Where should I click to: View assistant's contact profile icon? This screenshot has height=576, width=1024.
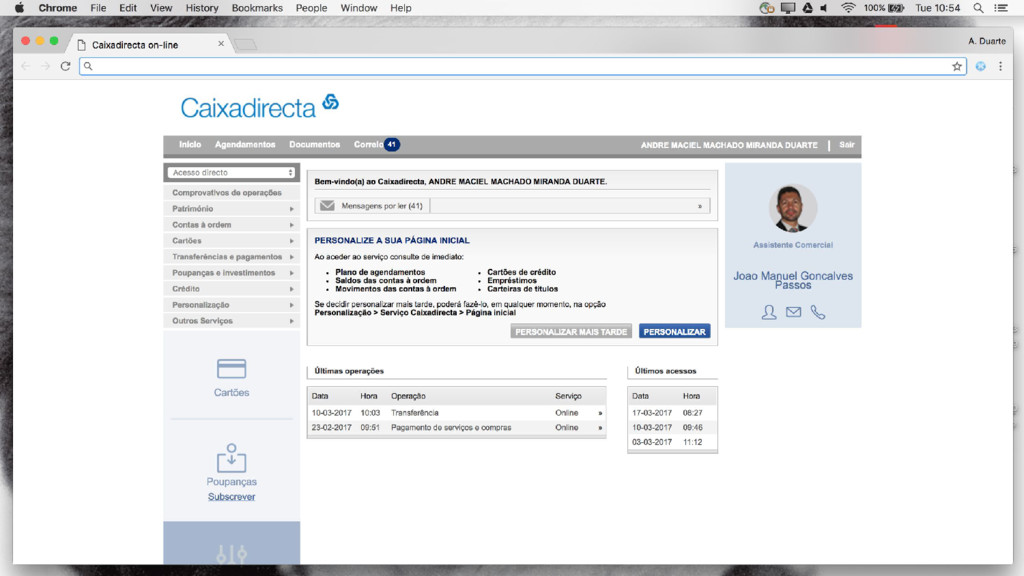pyautogui.click(x=769, y=313)
